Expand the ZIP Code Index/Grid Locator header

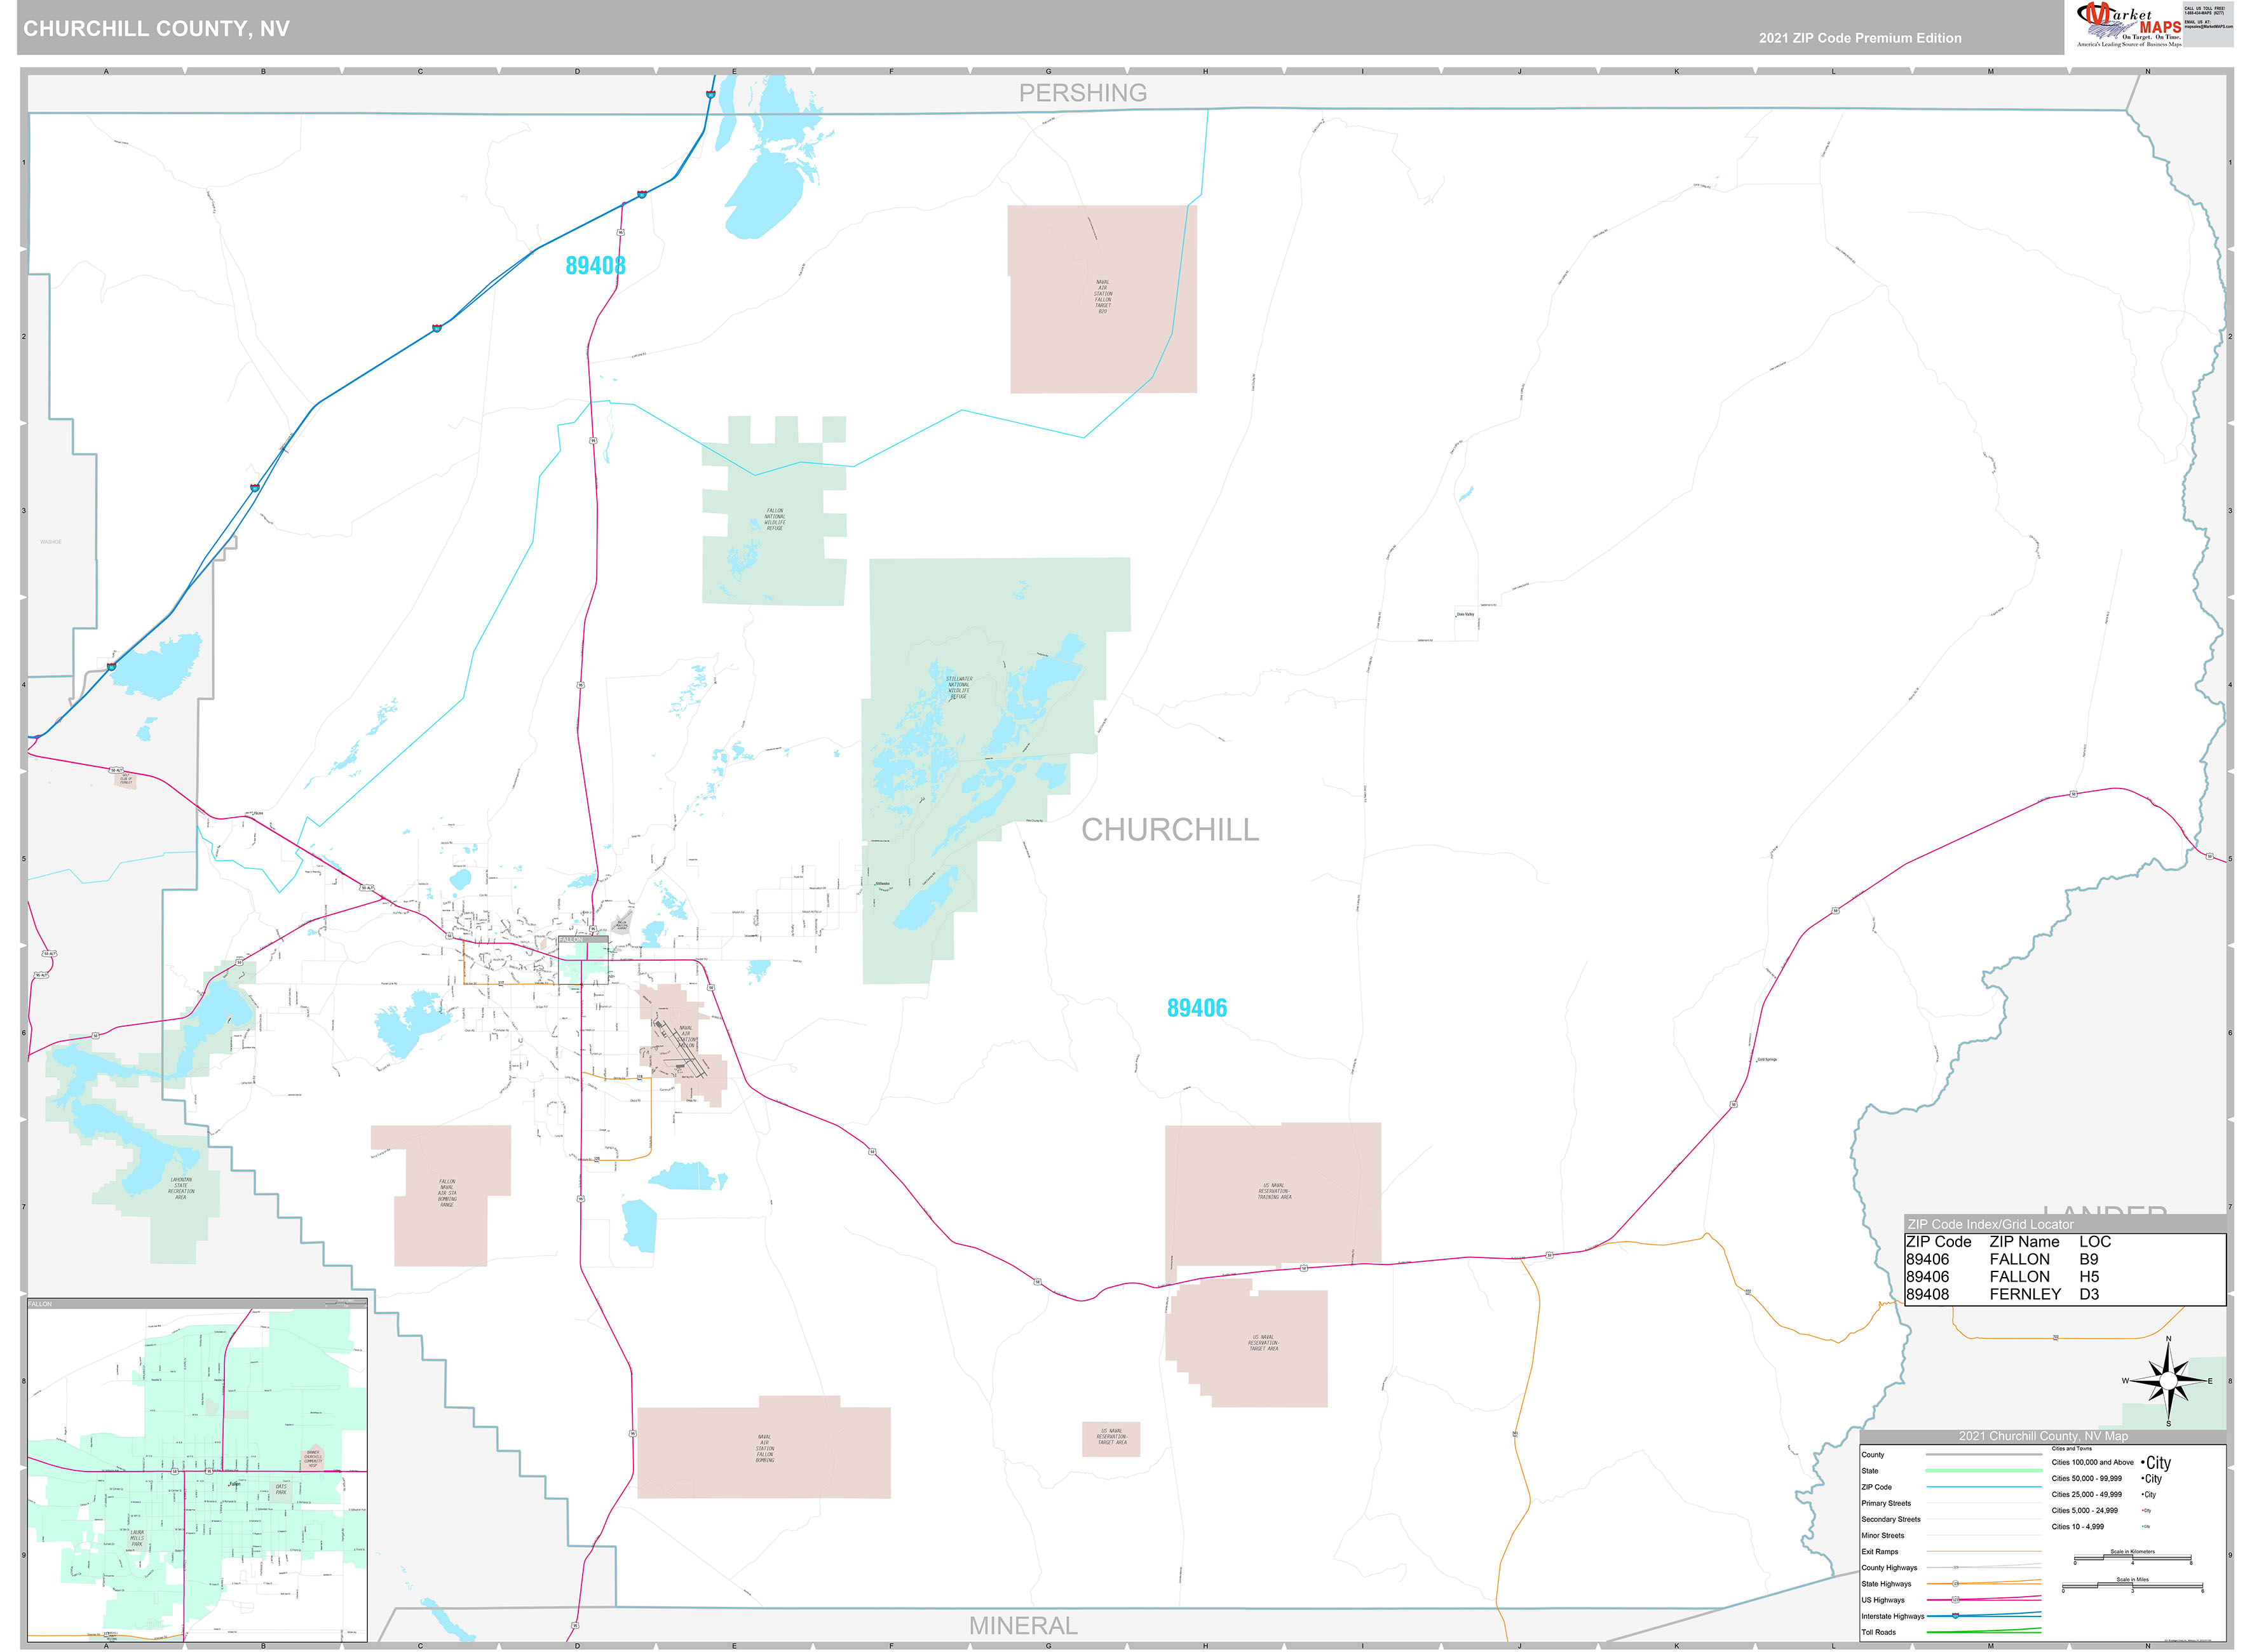point(1990,1224)
